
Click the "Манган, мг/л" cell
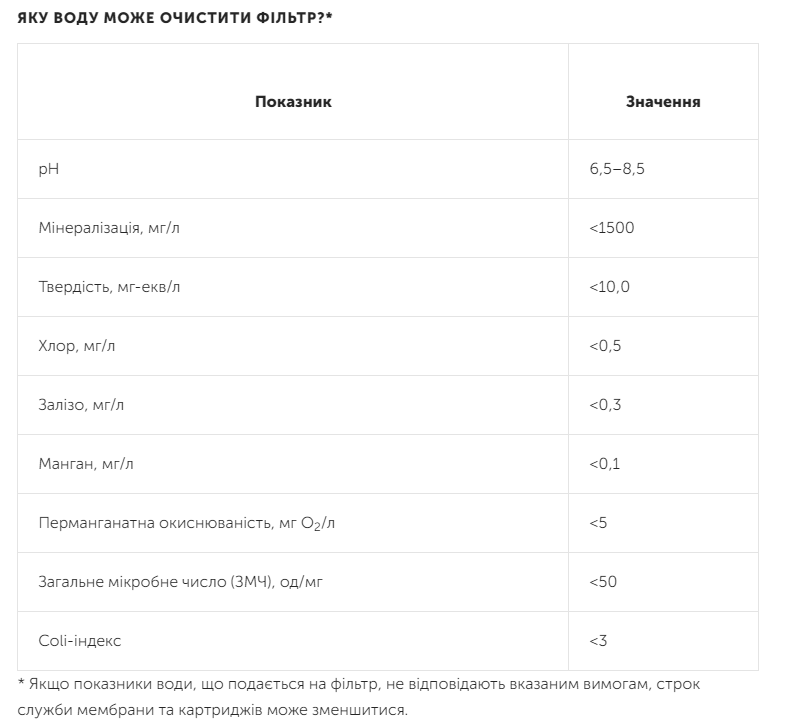click(x=91, y=464)
